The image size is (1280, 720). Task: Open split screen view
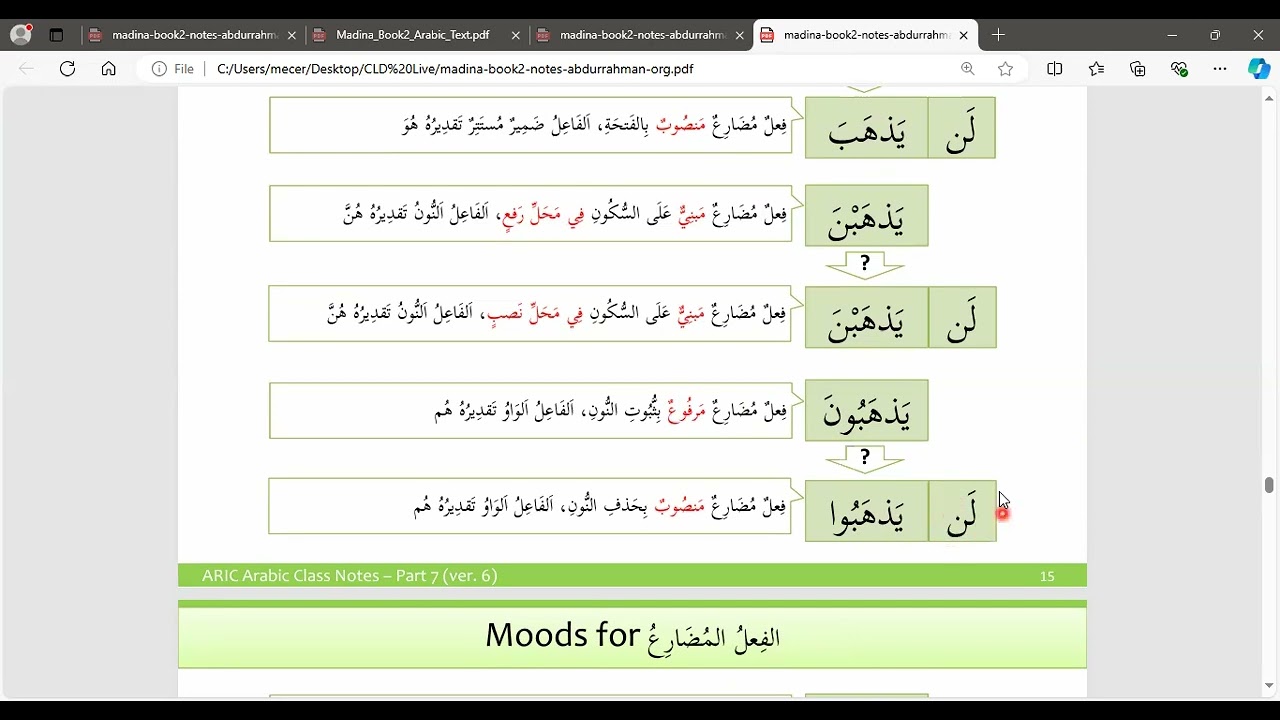coord(1055,69)
